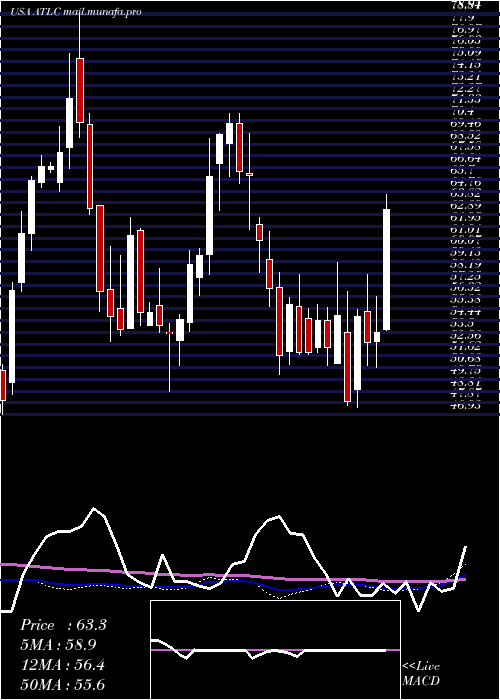
Task: Click inside the Live MACD inset box
Action: tap(275, 650)
